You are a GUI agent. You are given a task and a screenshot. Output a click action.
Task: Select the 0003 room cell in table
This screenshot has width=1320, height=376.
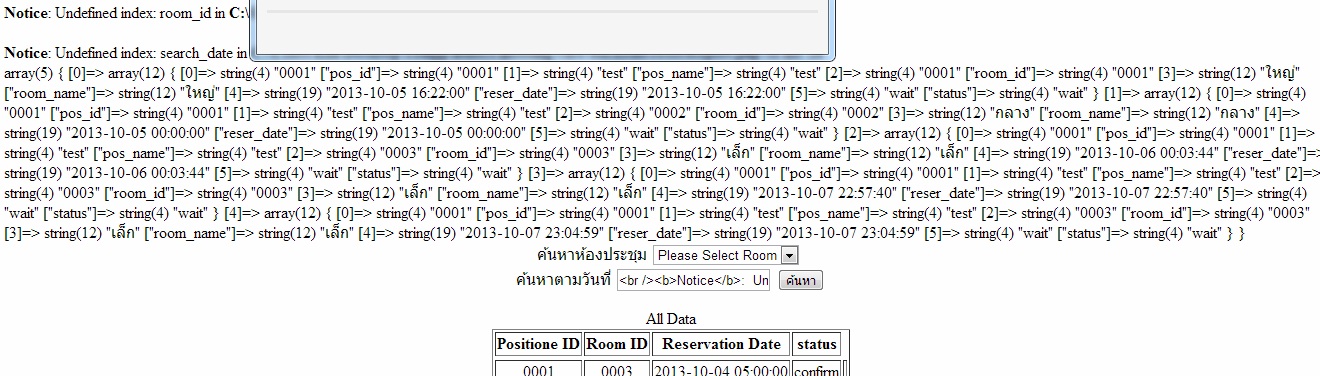[616, 369]
